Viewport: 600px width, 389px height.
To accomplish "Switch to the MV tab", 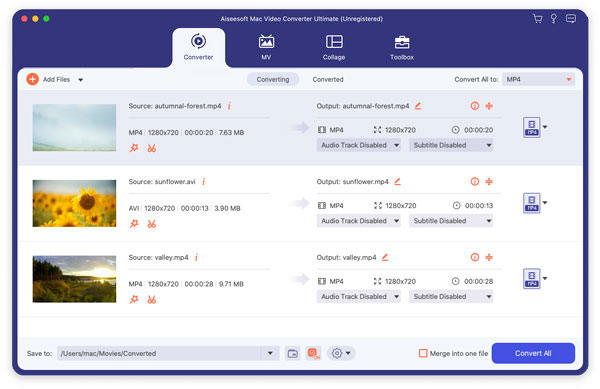I will click(266, 47).
